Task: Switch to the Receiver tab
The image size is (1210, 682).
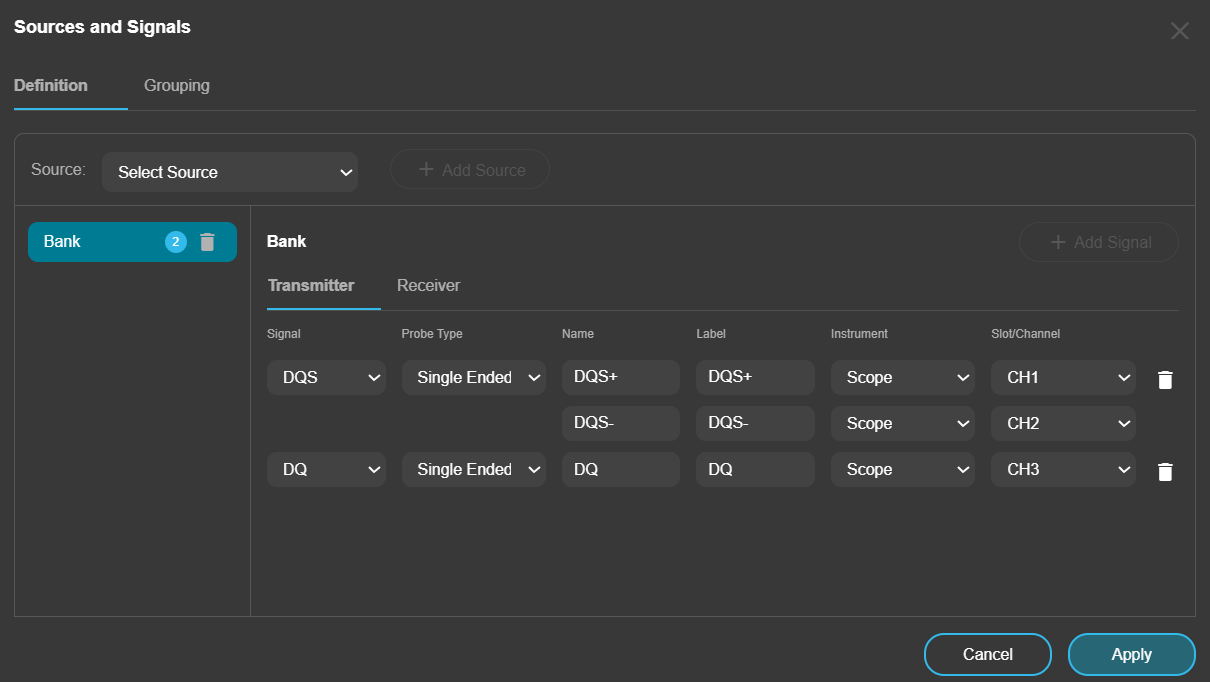Action: click(x=428, y=286)
